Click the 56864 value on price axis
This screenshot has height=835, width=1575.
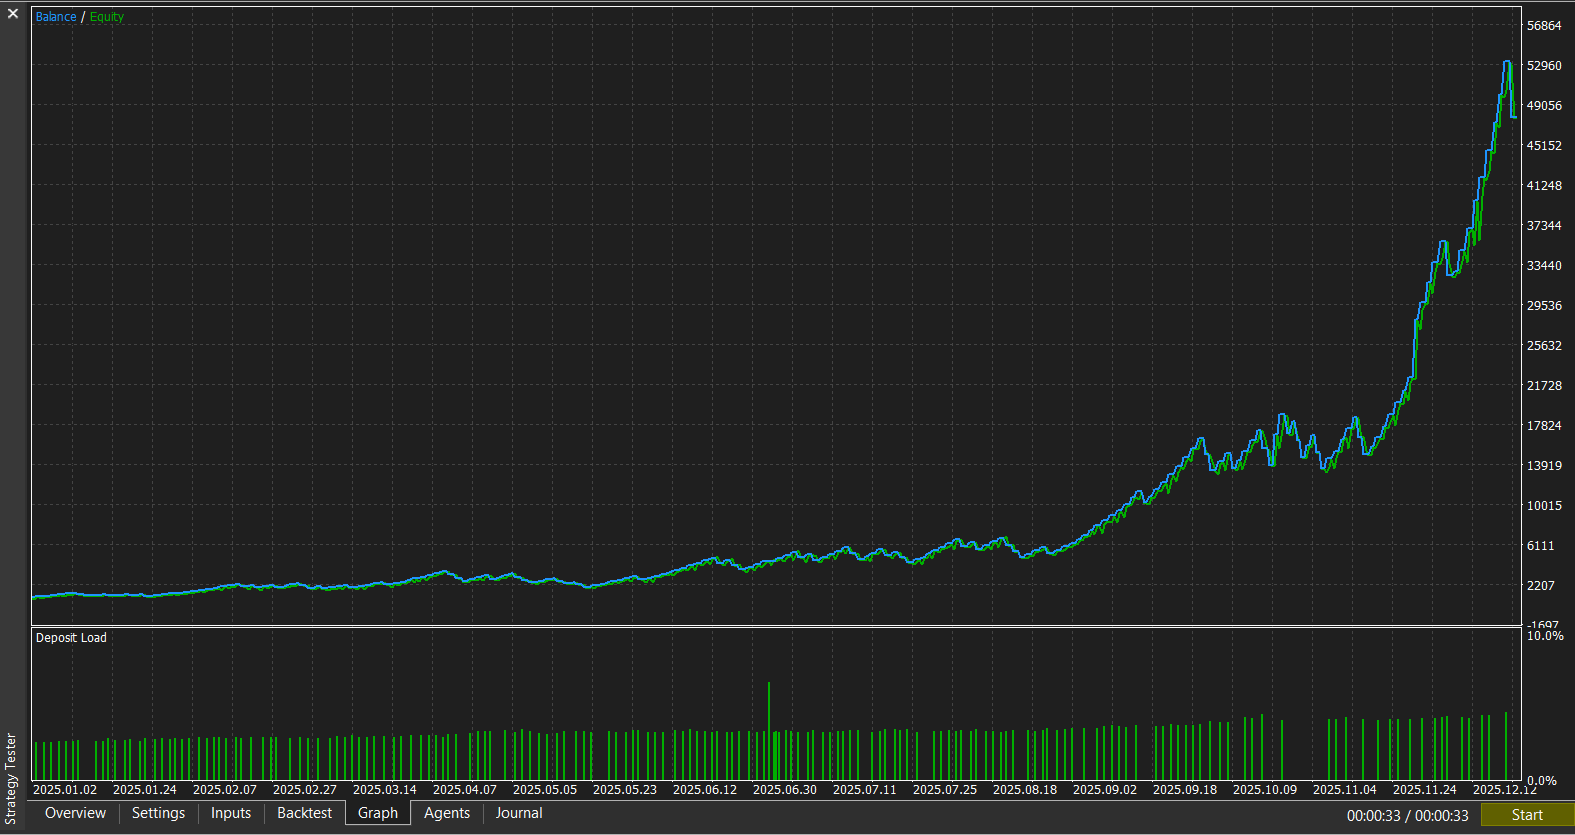(x=1544, y=26)
